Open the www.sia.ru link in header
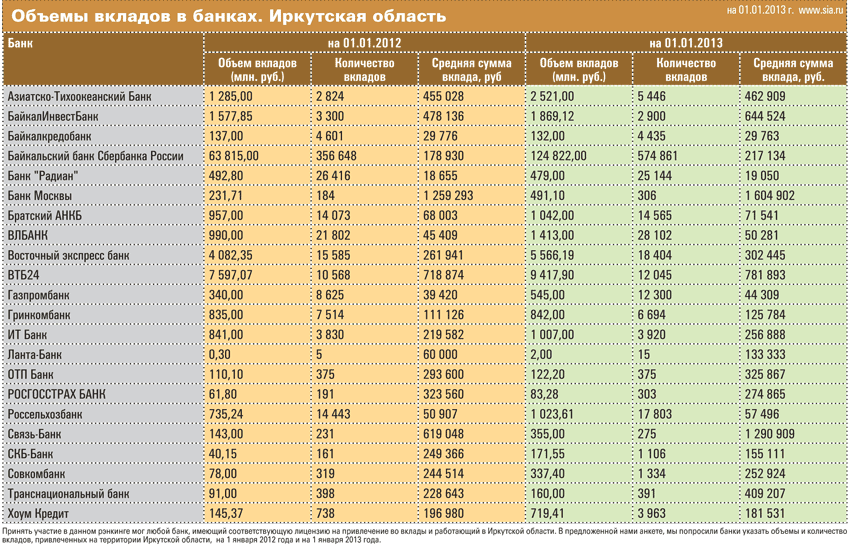Screen dimensions: 850x547 821,10
